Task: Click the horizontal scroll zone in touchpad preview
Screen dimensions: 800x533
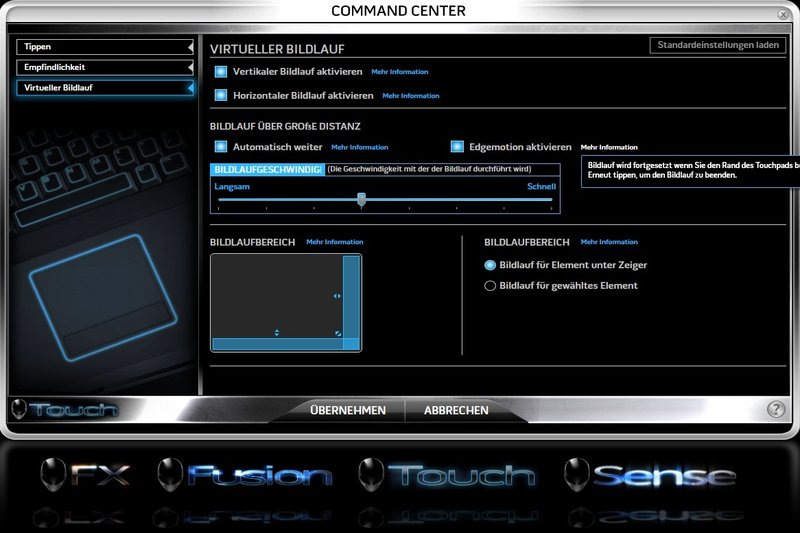Action: click(277, 344)
